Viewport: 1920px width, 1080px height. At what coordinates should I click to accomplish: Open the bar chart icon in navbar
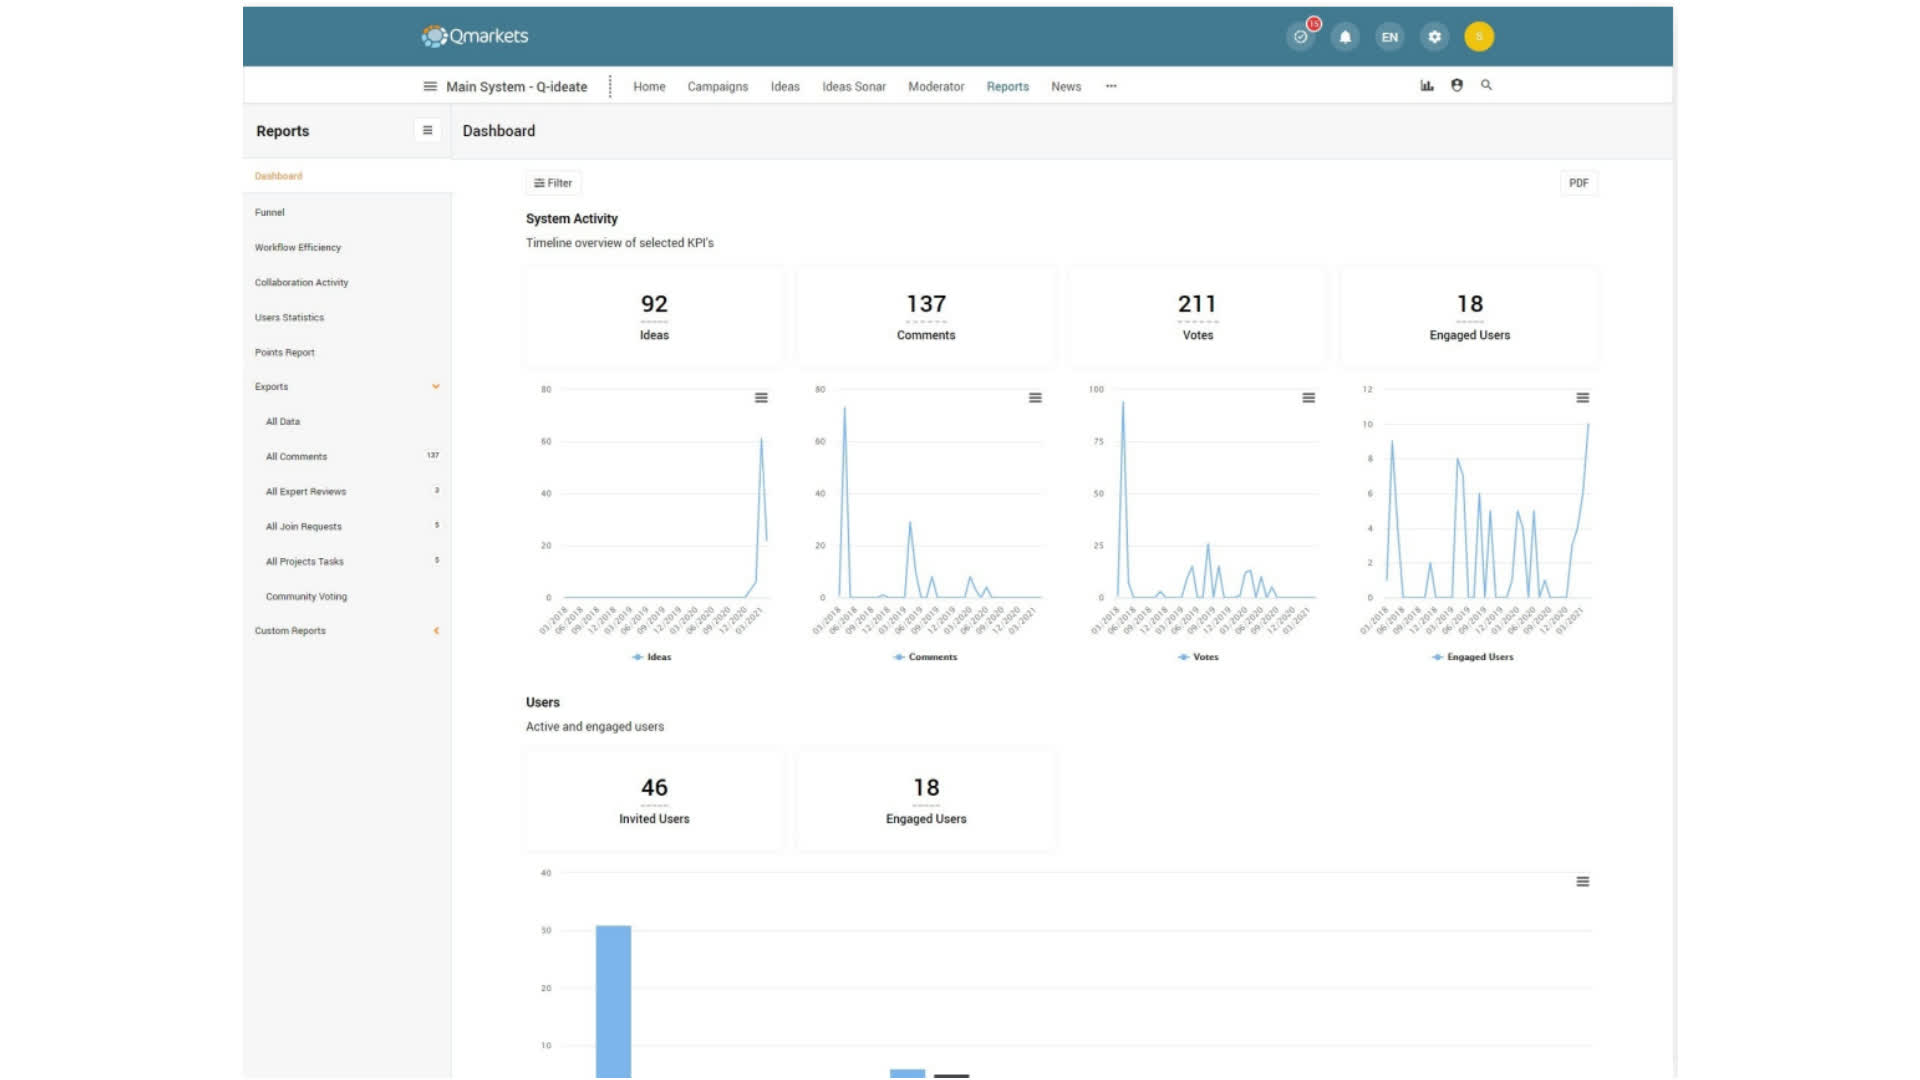[1426, 86]
